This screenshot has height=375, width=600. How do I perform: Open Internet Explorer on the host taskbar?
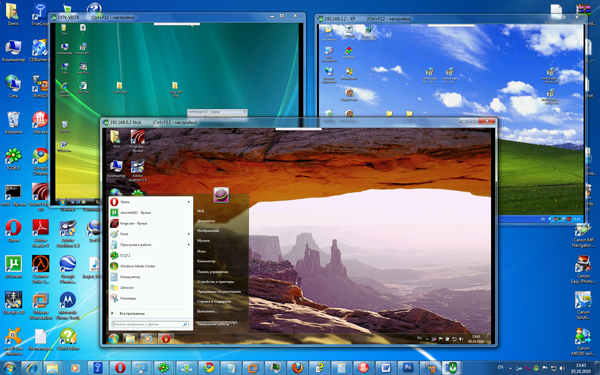click(31, 368)
